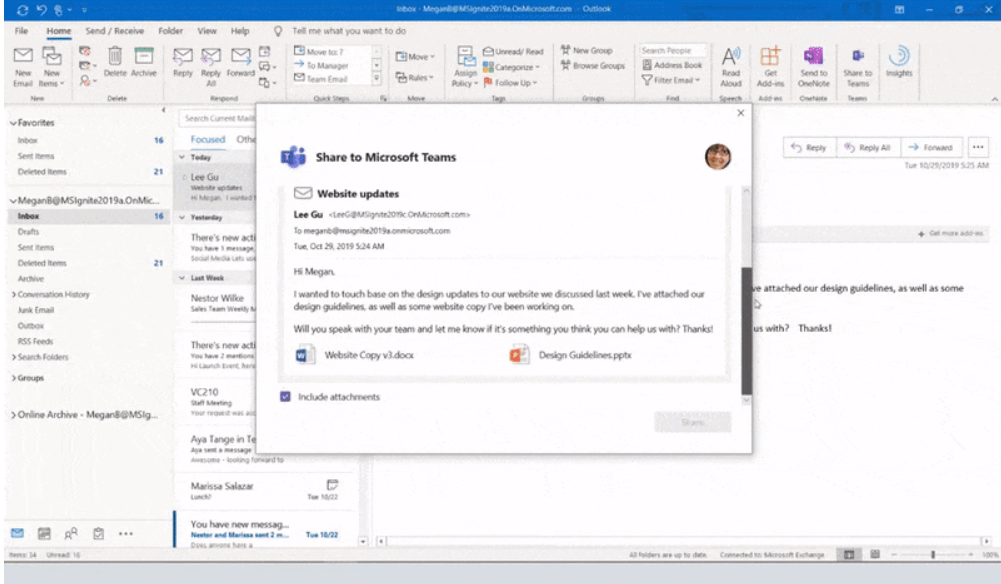Select the Drafts folder
The width and height of the screenshot is (1001, 584).
pos(28,232)
